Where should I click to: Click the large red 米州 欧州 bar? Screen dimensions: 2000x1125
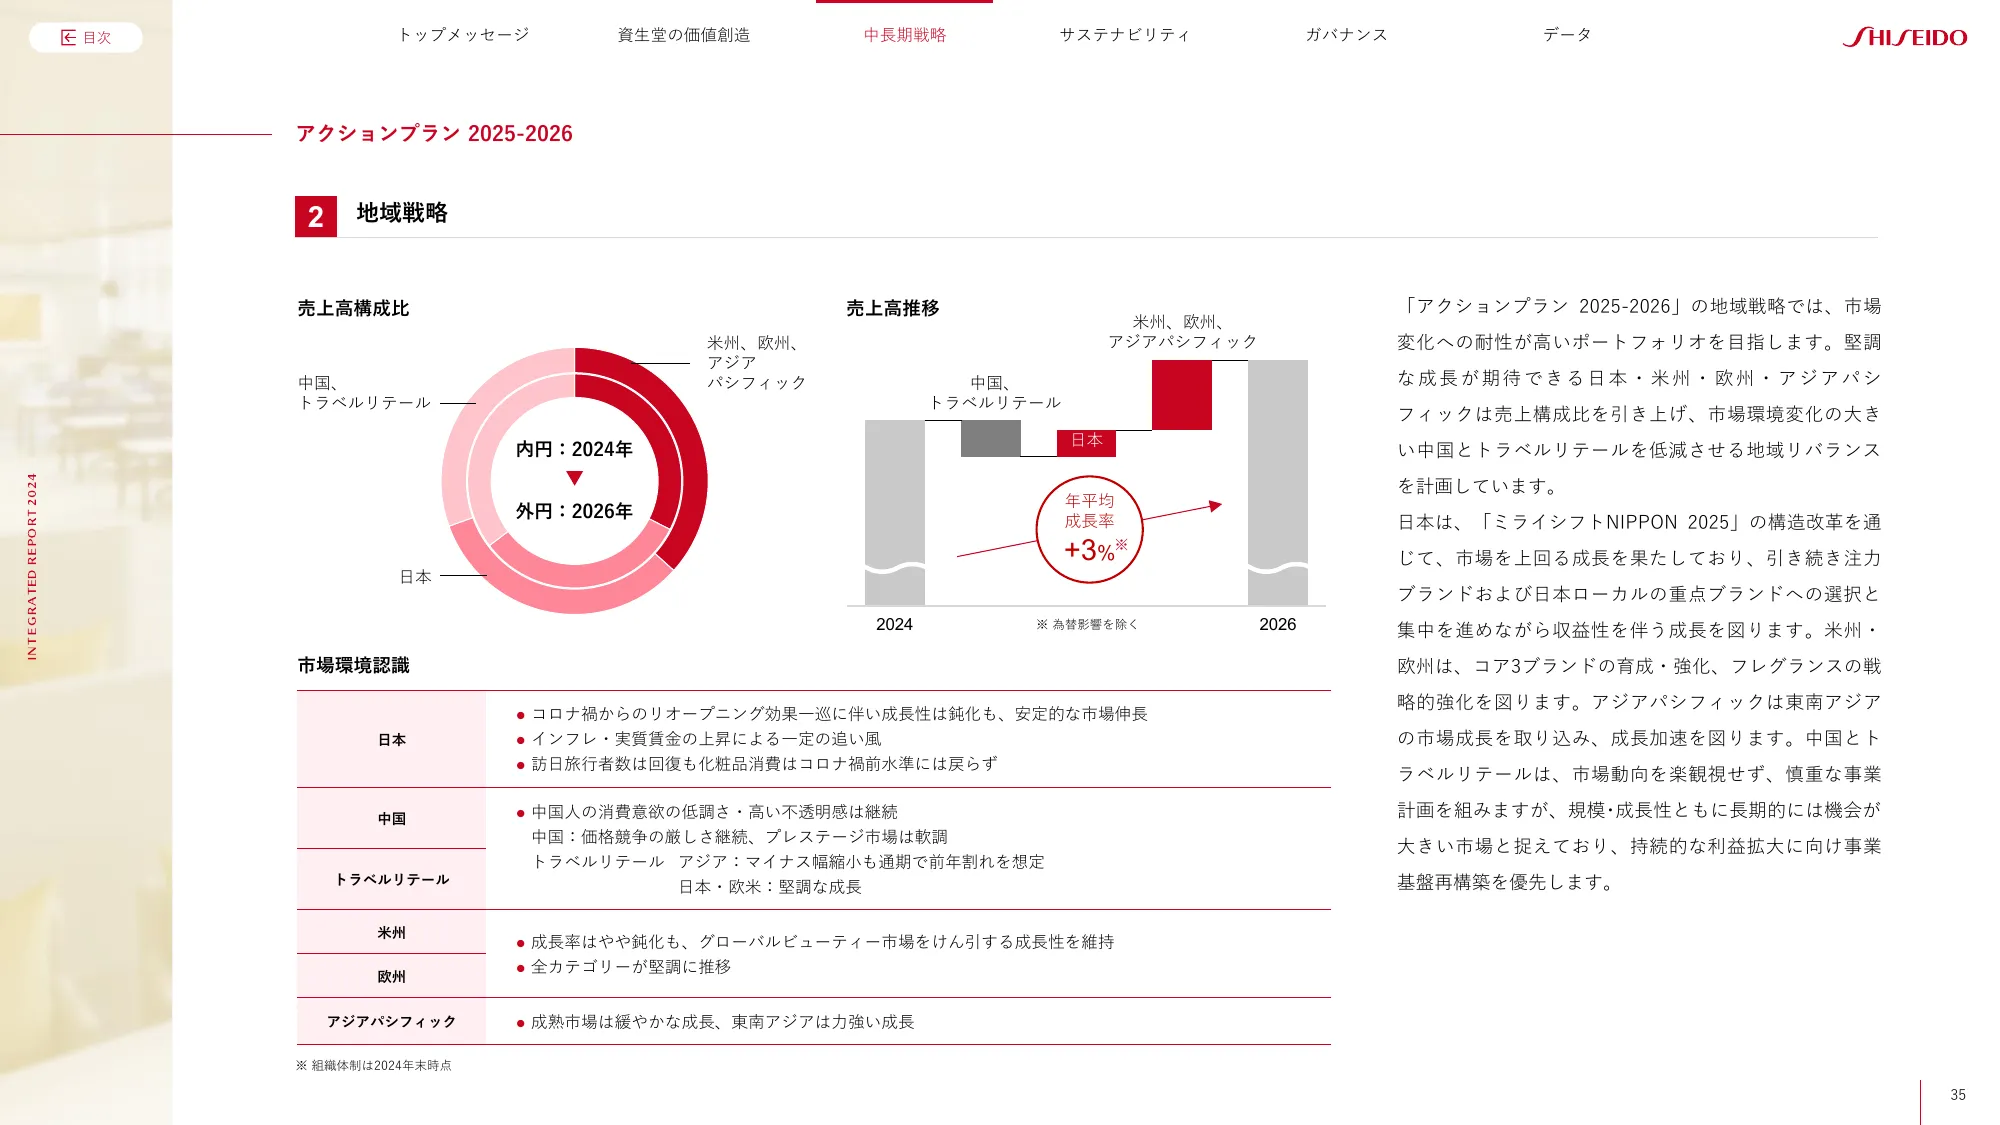(1181, 395)
